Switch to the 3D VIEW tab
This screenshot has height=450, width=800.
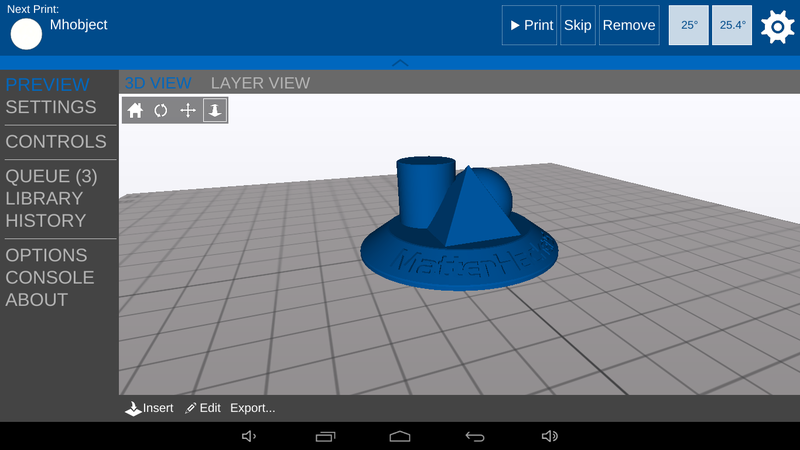point(158,83)
